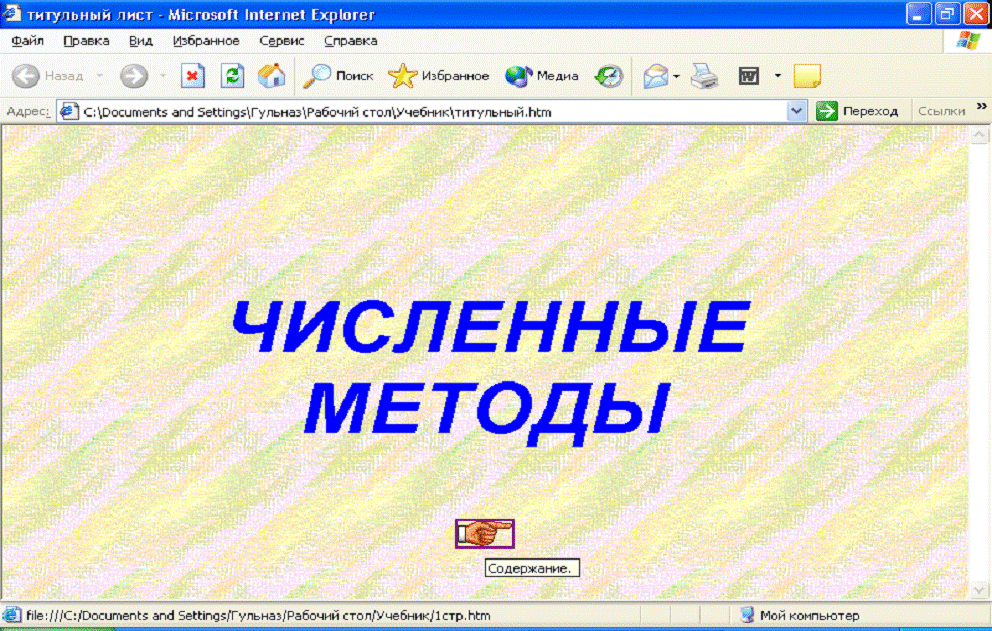This screenshot has height=631, width=992.
Task: Expand the address bar dropdown list
Action: coord(796,111)
